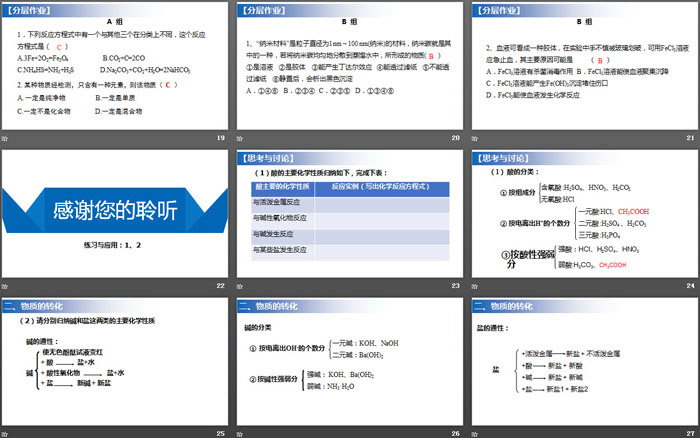The height and width of the screenshot is (438, 700).
Task: Click the animation star icon under slide 21
Action: [475, 137]
